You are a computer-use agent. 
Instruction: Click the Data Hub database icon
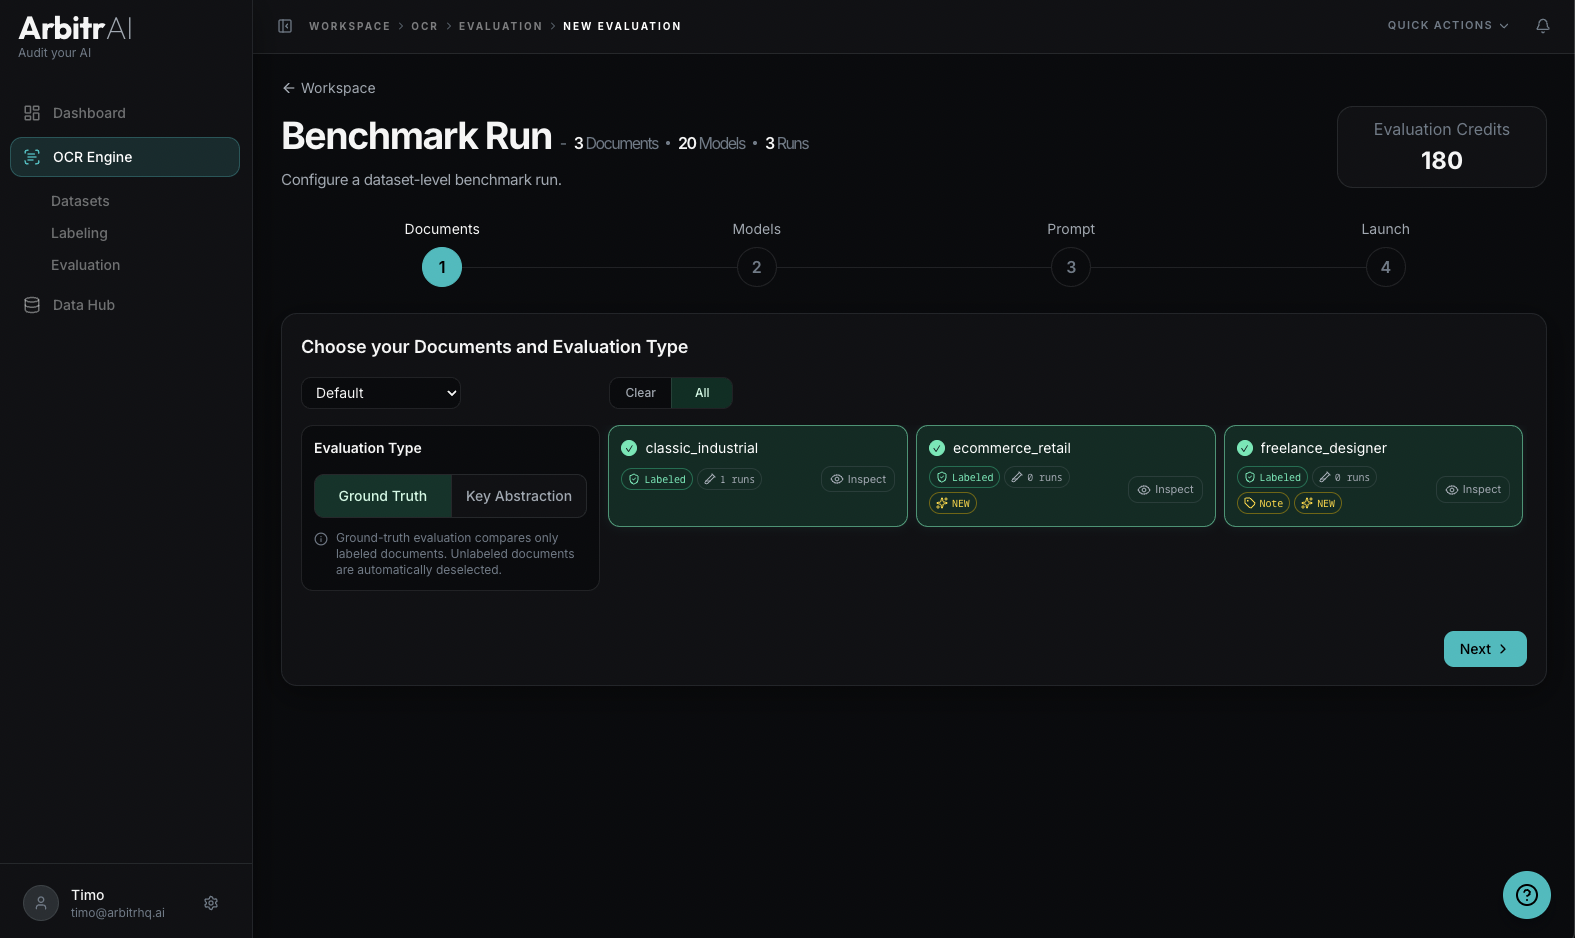pyautogui.click(x=32, y=305)
